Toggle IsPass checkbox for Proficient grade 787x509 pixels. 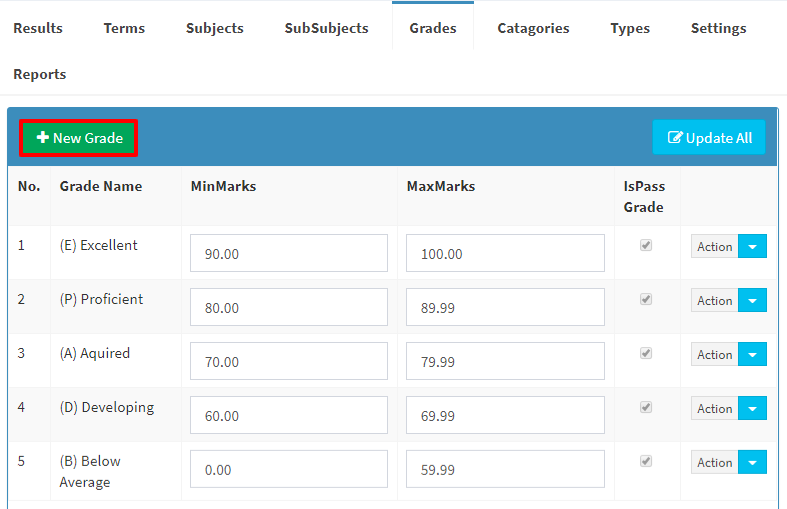646,299
